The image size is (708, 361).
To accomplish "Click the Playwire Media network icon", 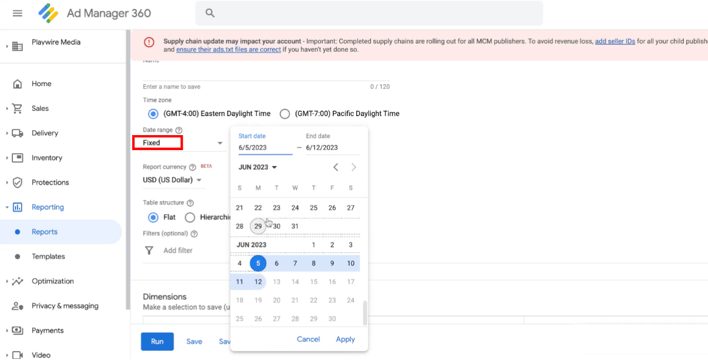I will [x=17, y=46].
